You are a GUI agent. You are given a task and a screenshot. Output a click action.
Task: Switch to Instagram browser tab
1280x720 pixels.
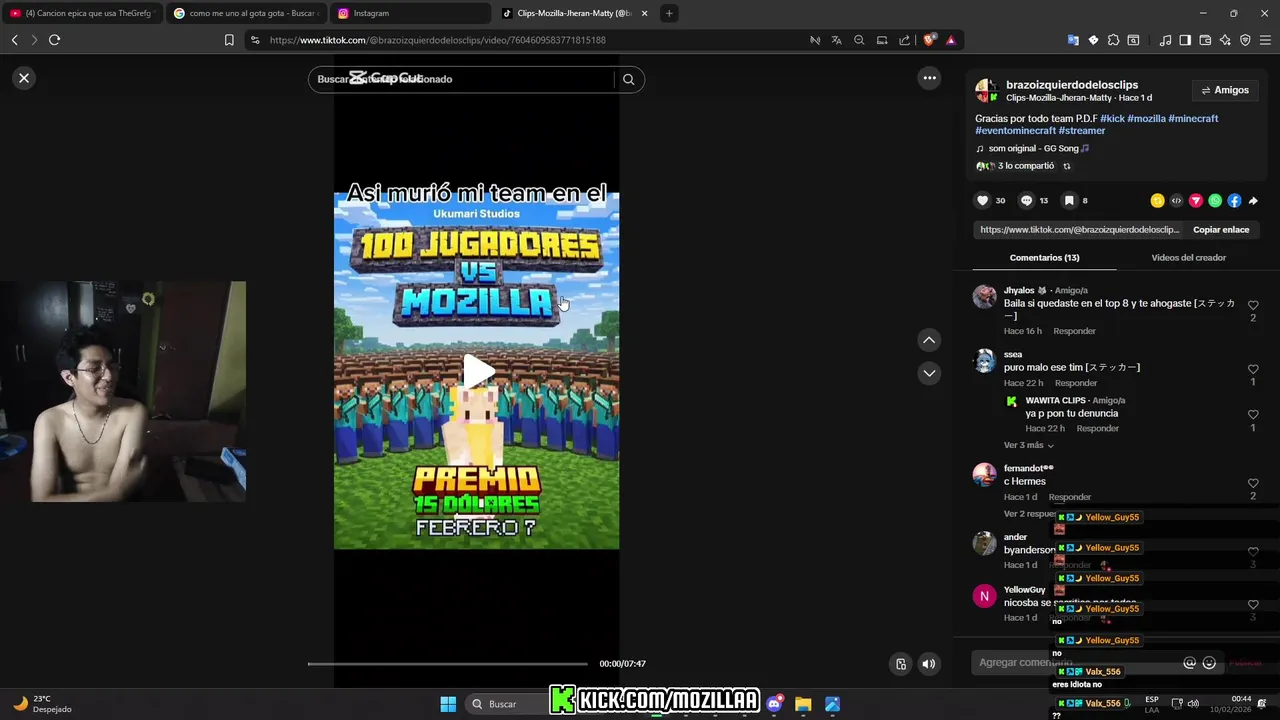(410, 13)
